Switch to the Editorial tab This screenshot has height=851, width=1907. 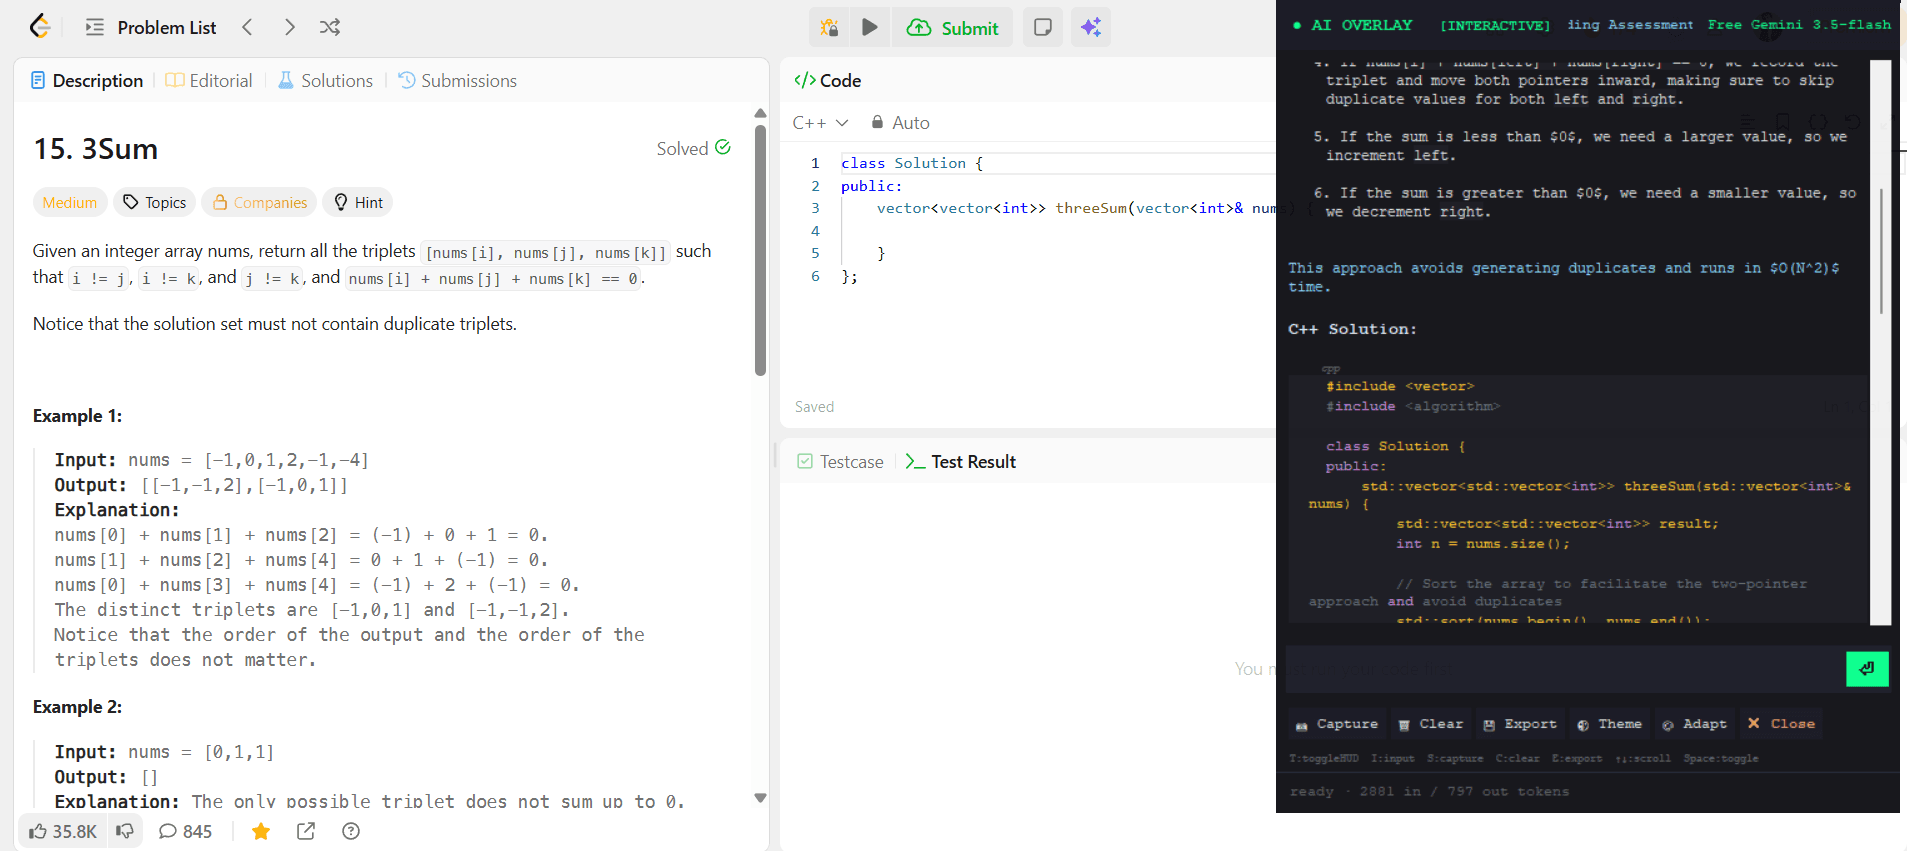tap(209, 80)
